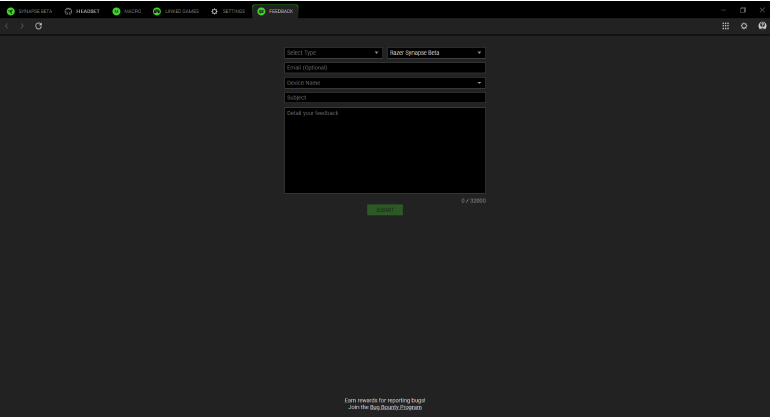Open the Bug Bounty Program link

pos(396,407)
